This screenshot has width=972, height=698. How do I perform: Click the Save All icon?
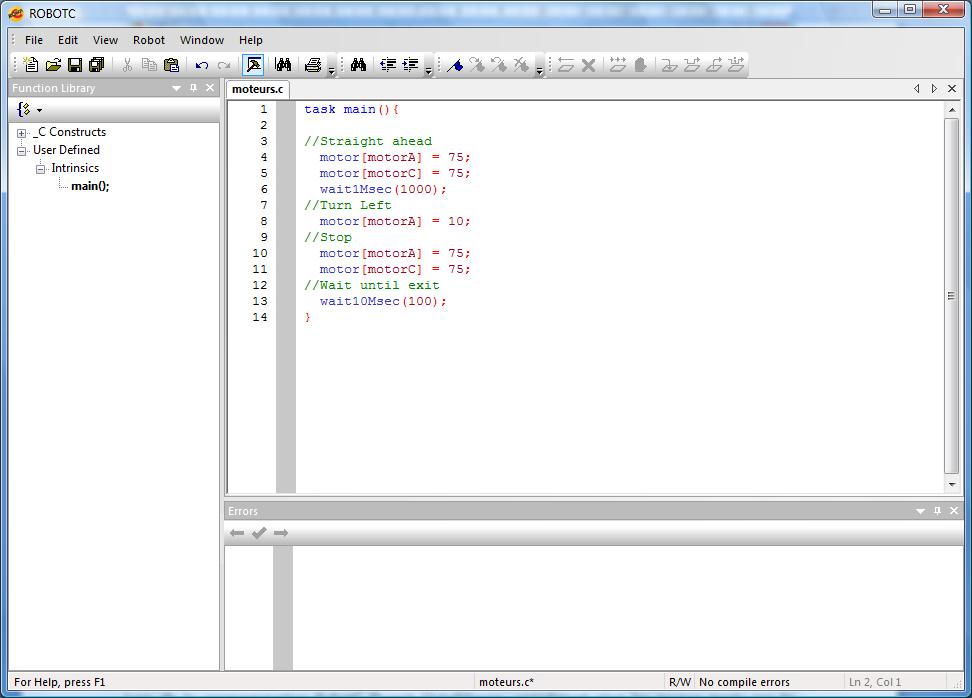(x=97, y=65)
